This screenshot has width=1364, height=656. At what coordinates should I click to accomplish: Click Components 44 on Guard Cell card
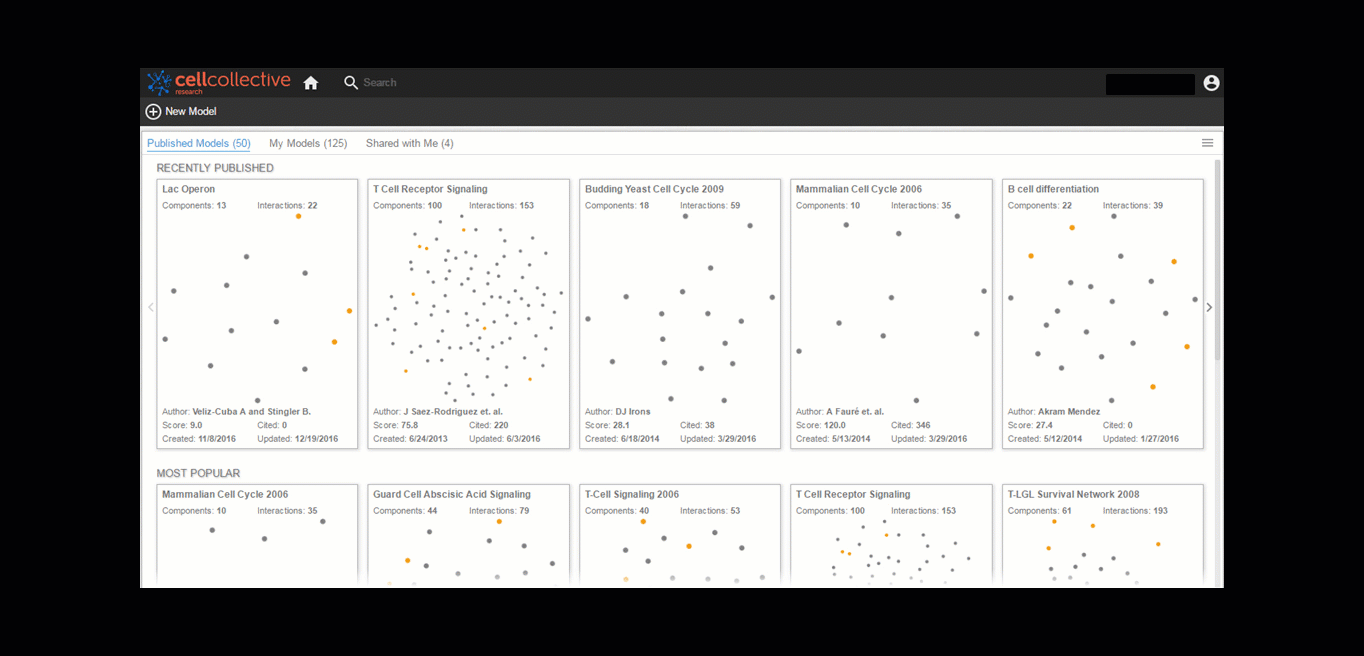click(x=433, y=511)
